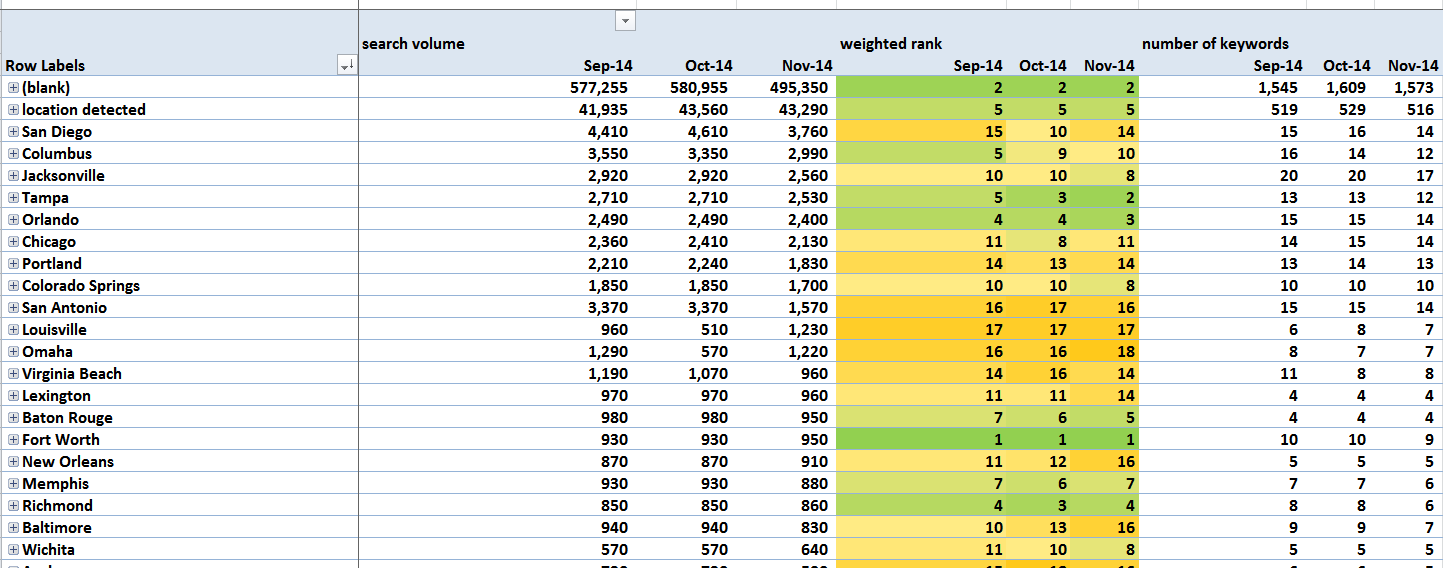The height and width of the screenshot is (568, 1443).
Task: Click the plus icon next to Baltimore
Action: click(x=14, y=528)
